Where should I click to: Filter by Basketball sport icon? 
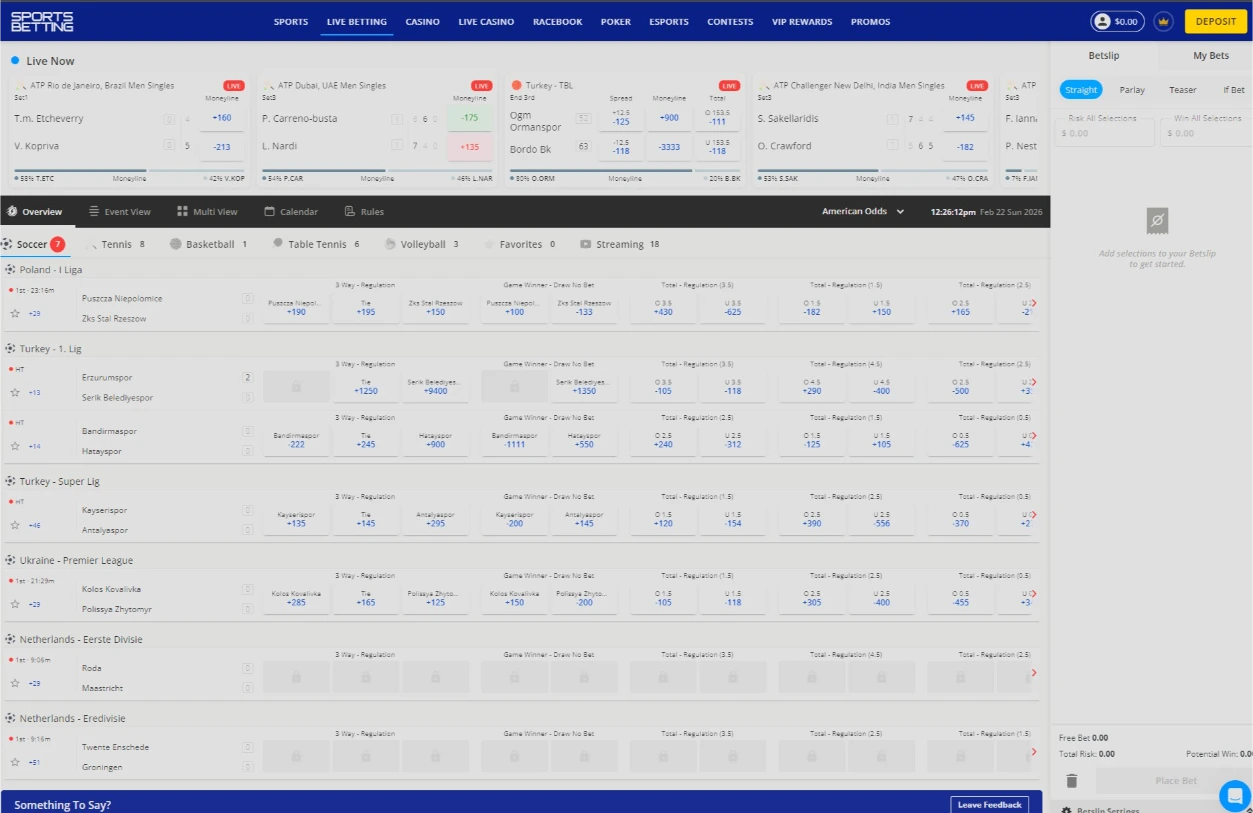click(x=176, y=244)
